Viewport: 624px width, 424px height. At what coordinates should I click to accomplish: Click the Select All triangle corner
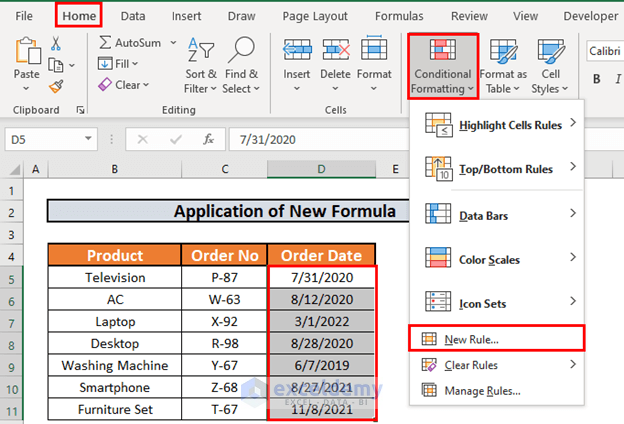pyautogui.click(x=14, y=170)
